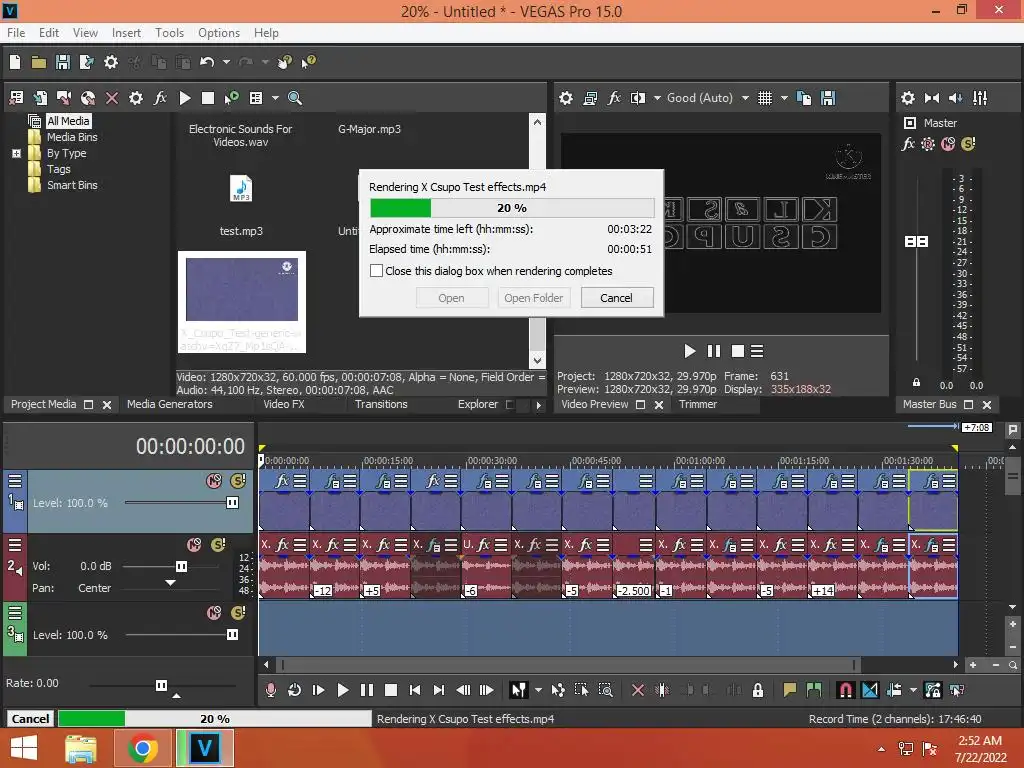
Task: Click the New Project icon
Action: 15,62
